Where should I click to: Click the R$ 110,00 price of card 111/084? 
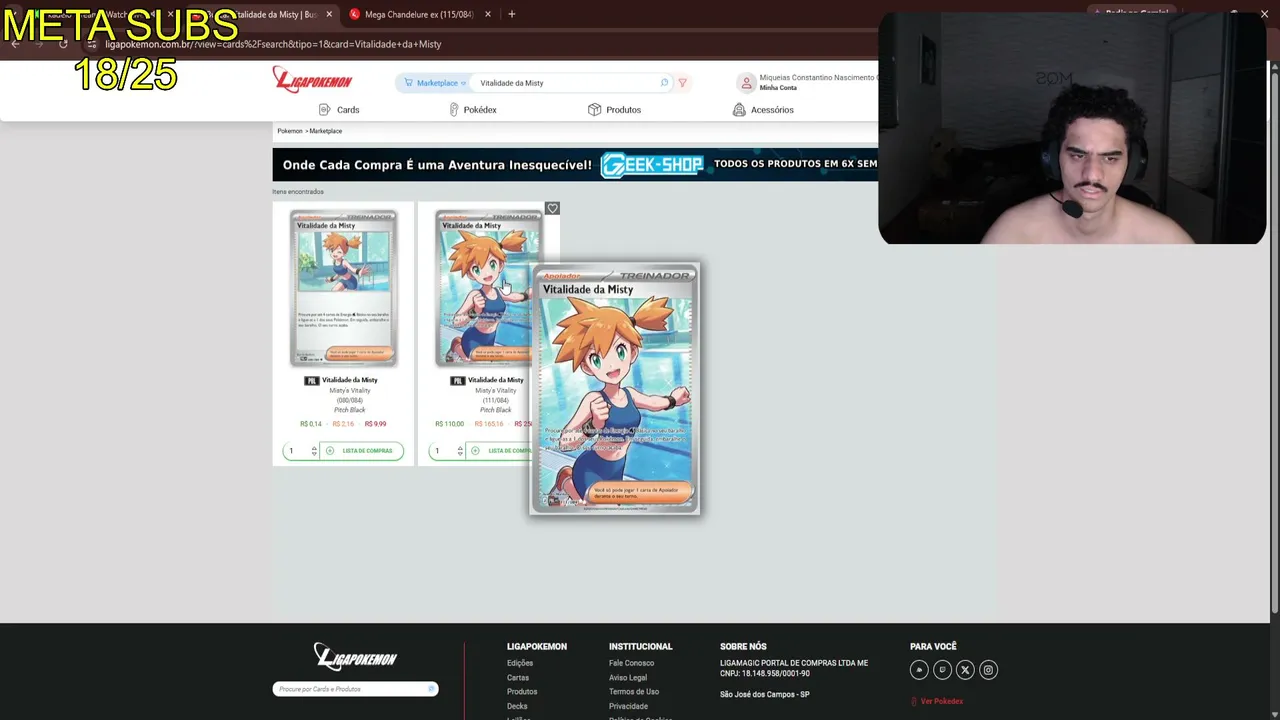[450, 424]
